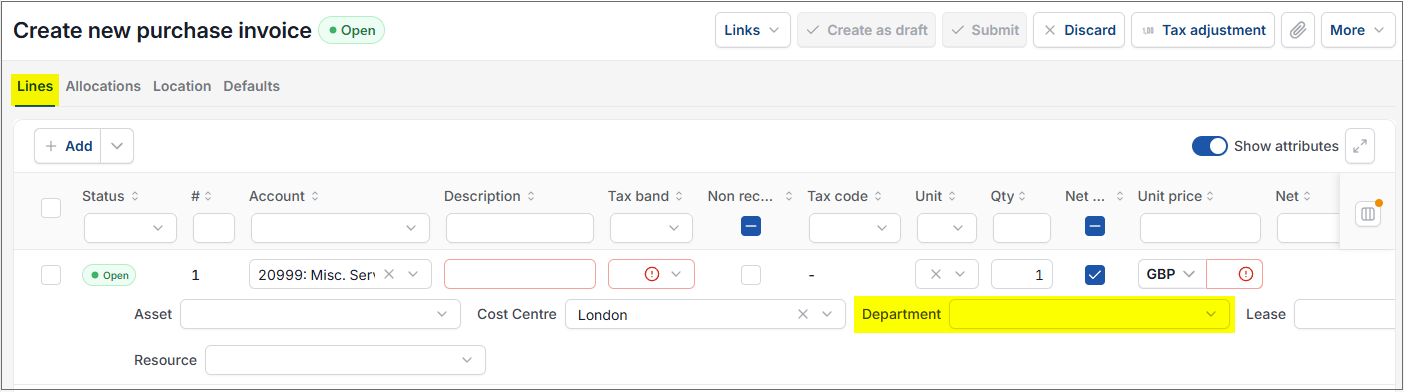This screenshot has height=392, width=1404.
Task: Expand the GBP currency dropdown
Action: (x=1171, y=274)
